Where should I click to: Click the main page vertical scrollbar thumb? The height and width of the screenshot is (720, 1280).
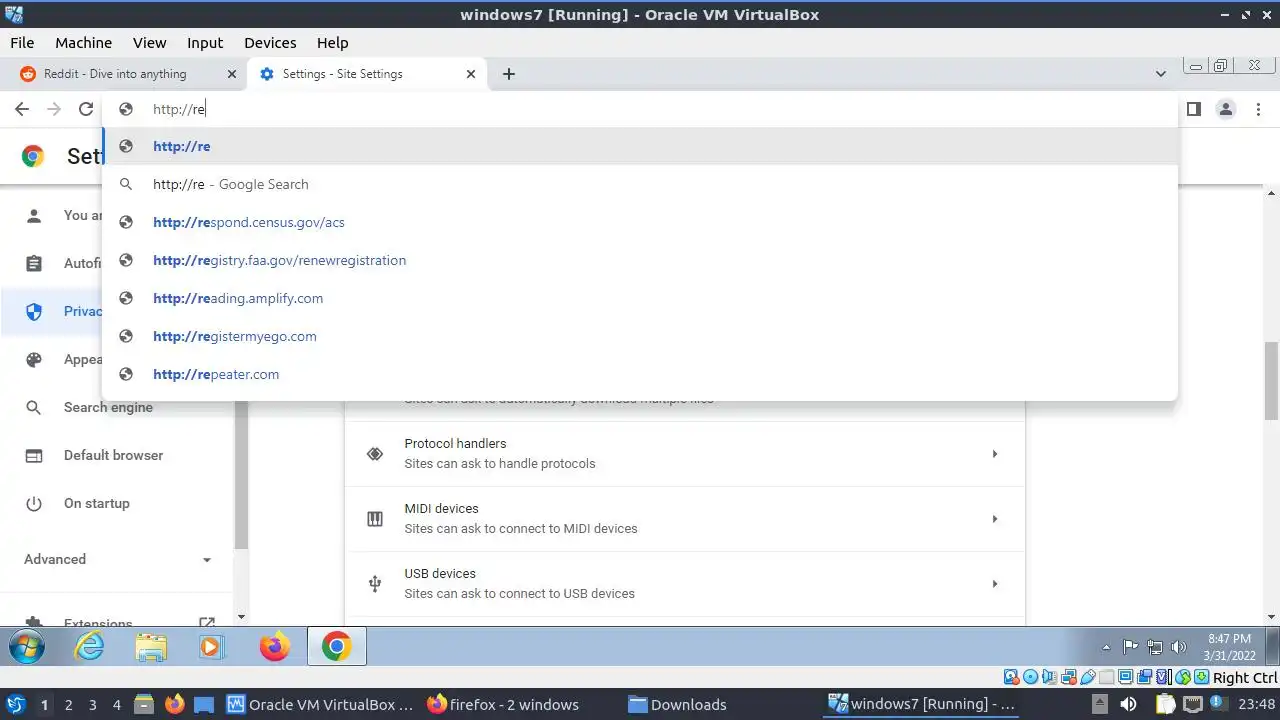click(1272, 380)
